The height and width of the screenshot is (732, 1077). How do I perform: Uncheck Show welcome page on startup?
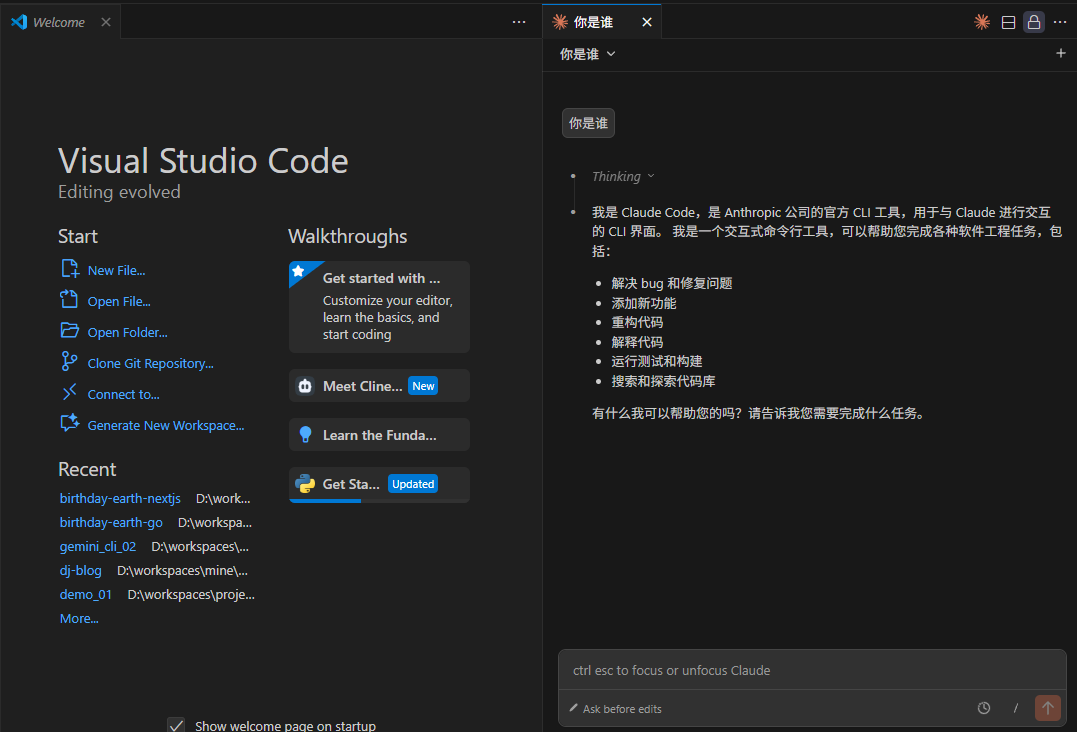pyautogui.click(x=176, y=726)
